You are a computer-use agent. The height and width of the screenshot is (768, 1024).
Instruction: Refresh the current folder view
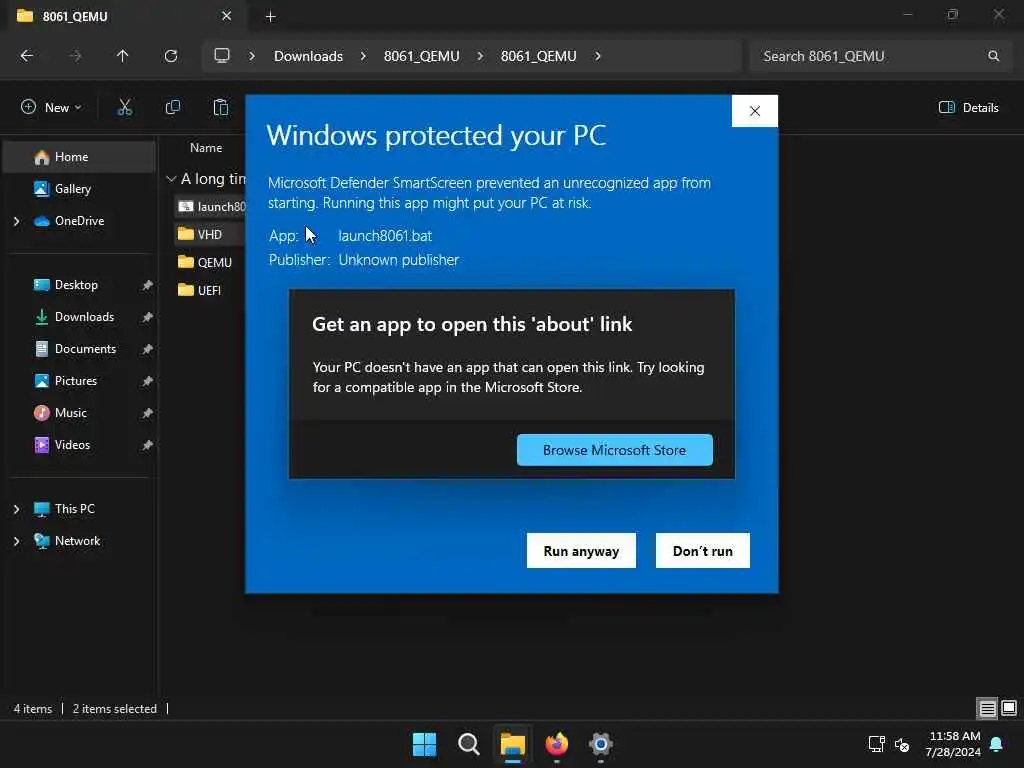[x=170, y=56]
